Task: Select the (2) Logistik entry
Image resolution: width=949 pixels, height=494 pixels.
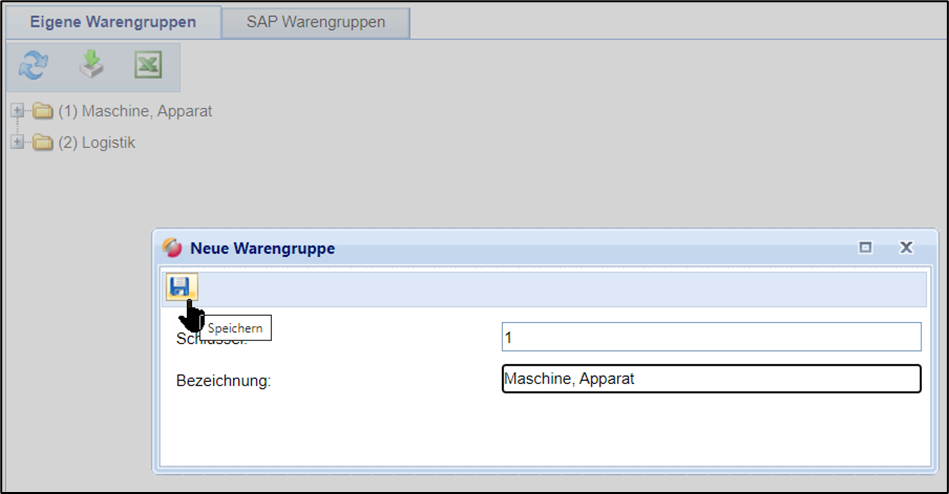Action: (97, 143)
